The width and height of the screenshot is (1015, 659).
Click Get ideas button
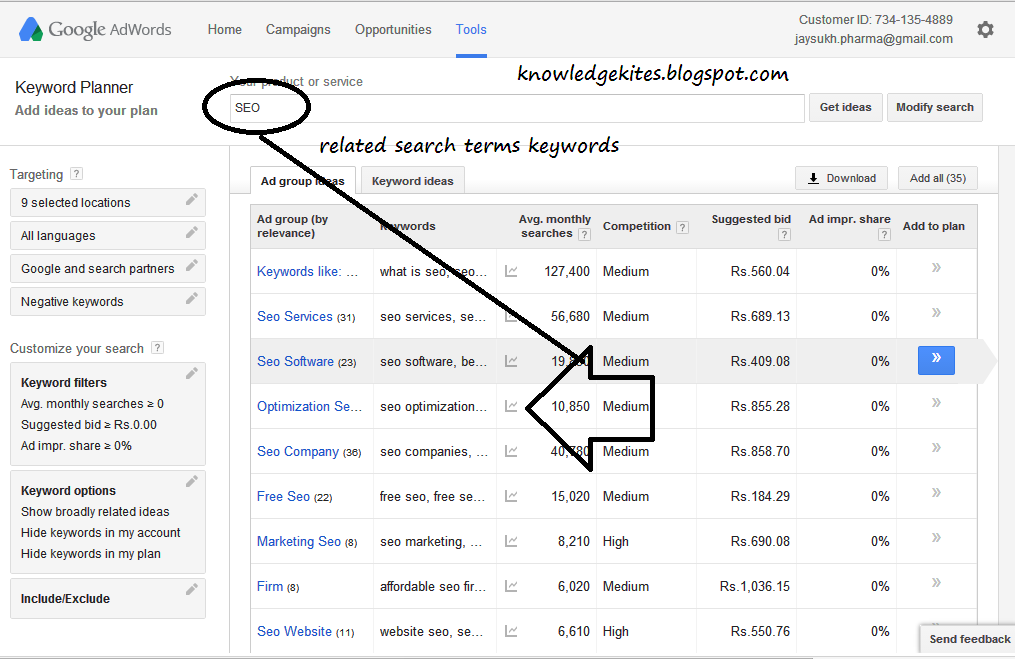tap(845, 107)
